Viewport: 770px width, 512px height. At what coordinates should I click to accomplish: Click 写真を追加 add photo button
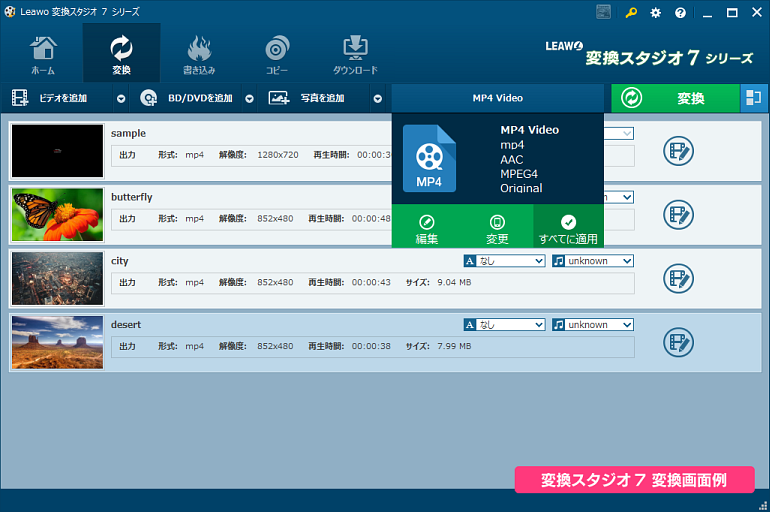tap(314, 98)
